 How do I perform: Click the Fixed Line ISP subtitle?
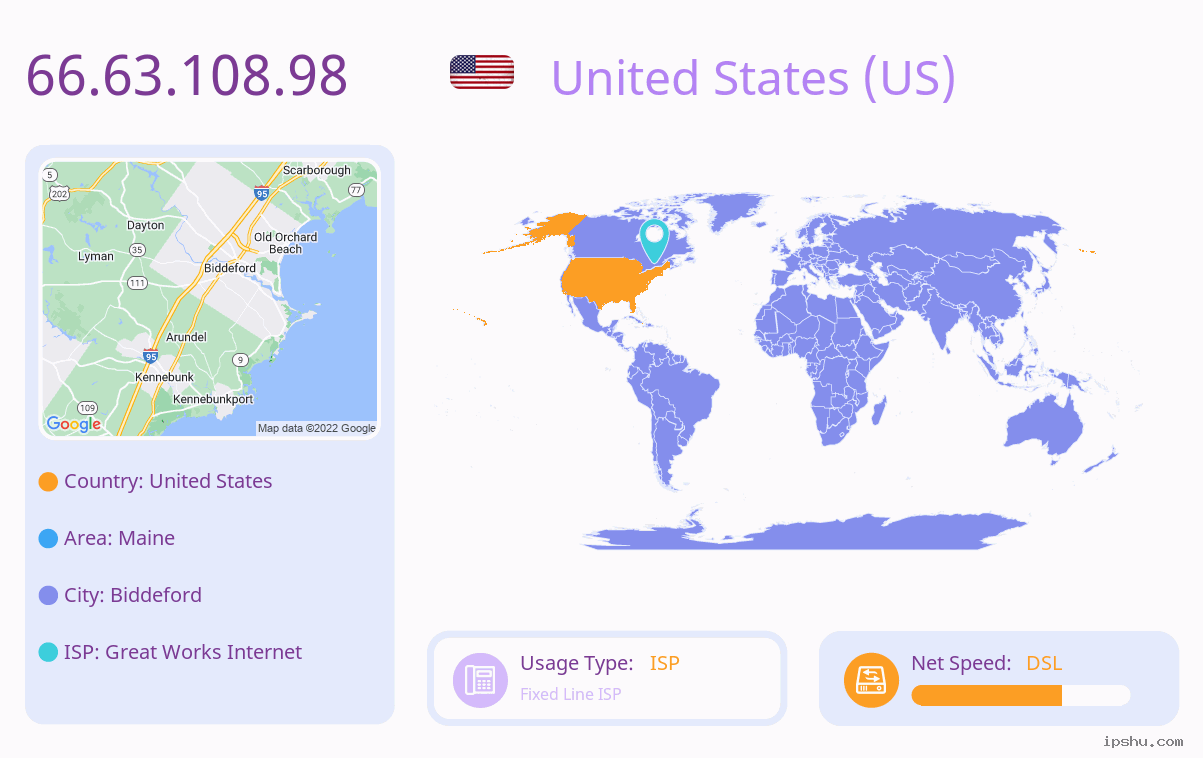(571, 694)
